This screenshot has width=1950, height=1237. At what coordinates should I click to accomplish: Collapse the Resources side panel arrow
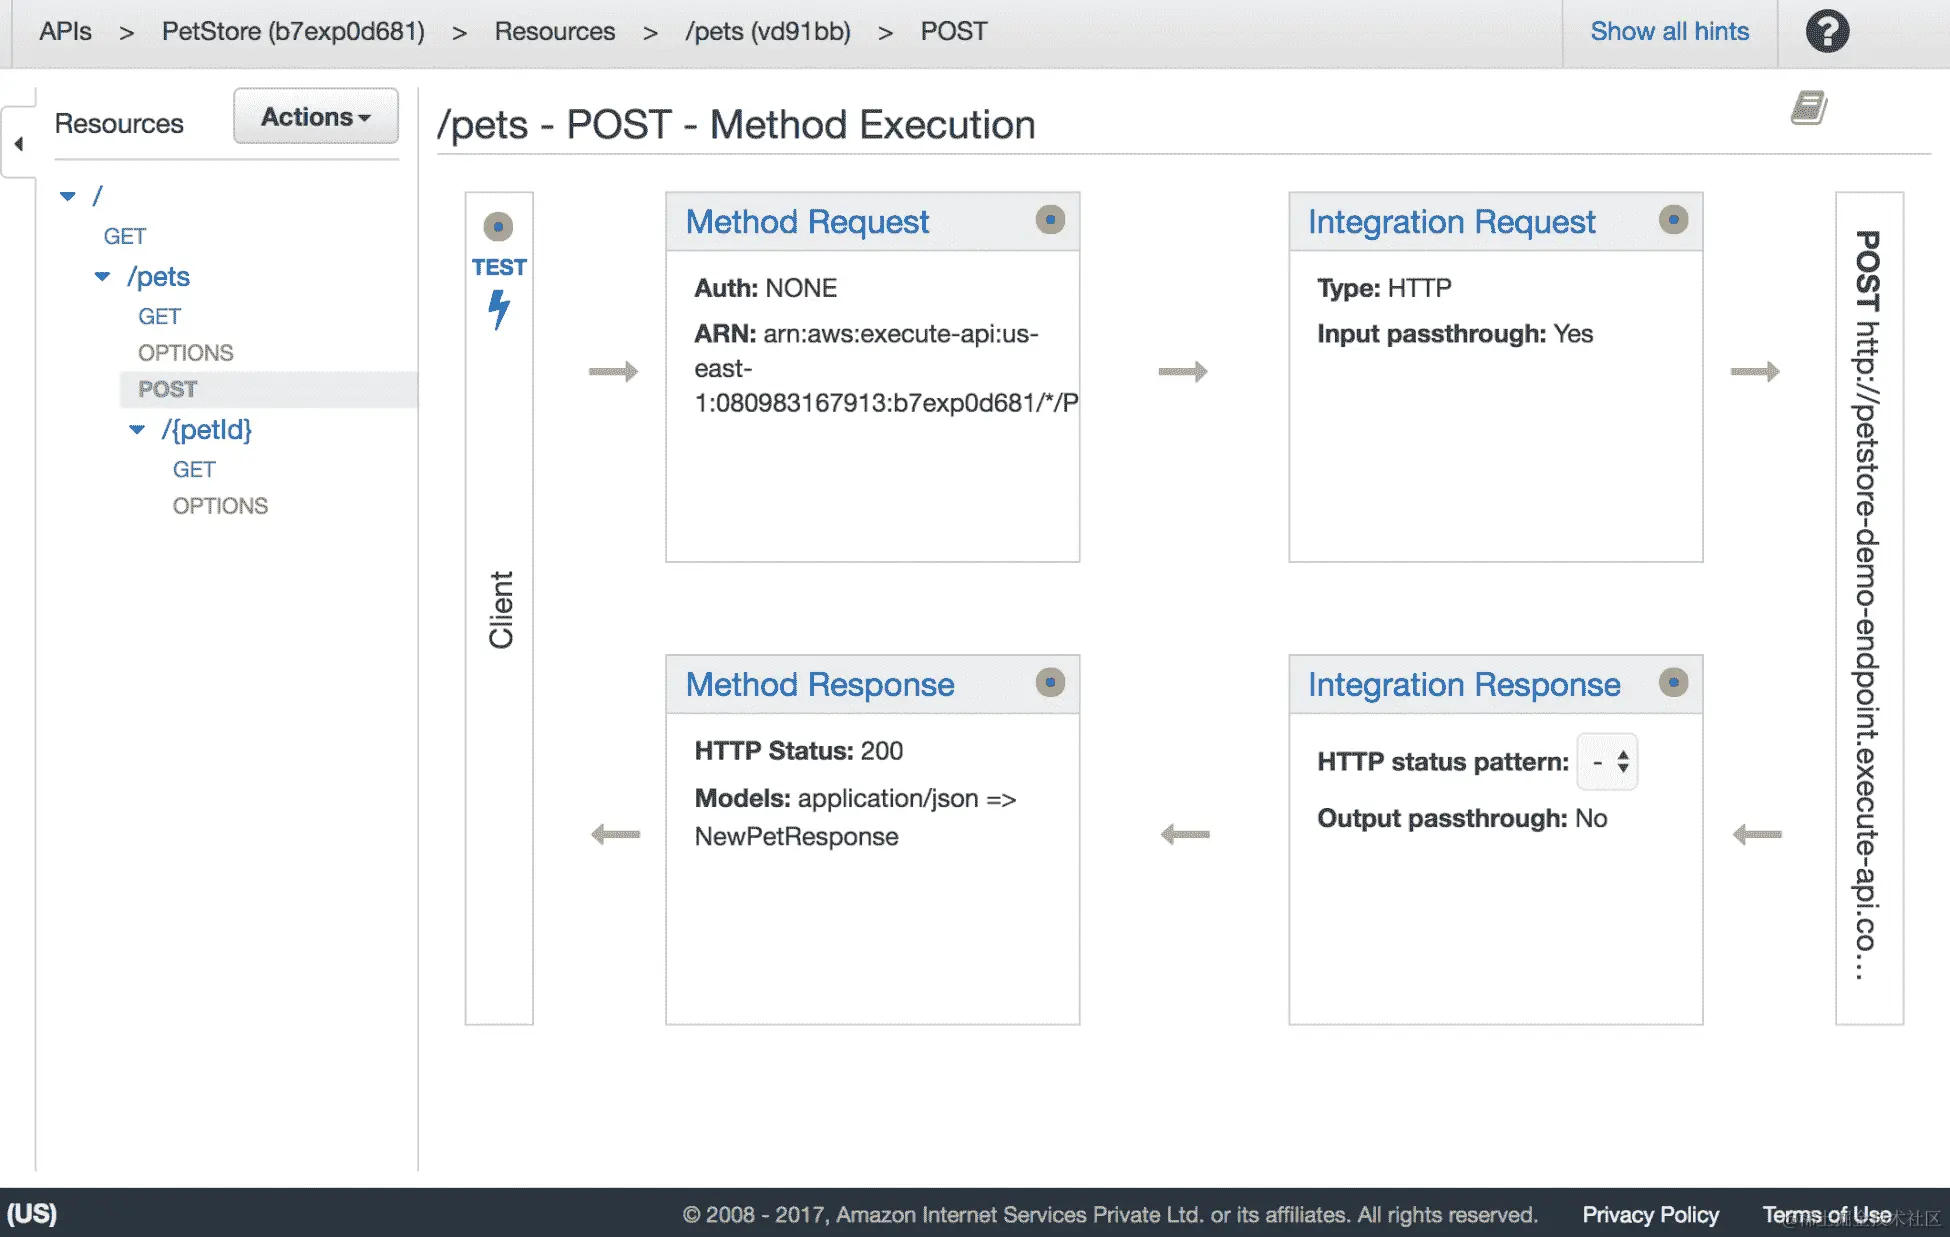click(x=18, y=144)
